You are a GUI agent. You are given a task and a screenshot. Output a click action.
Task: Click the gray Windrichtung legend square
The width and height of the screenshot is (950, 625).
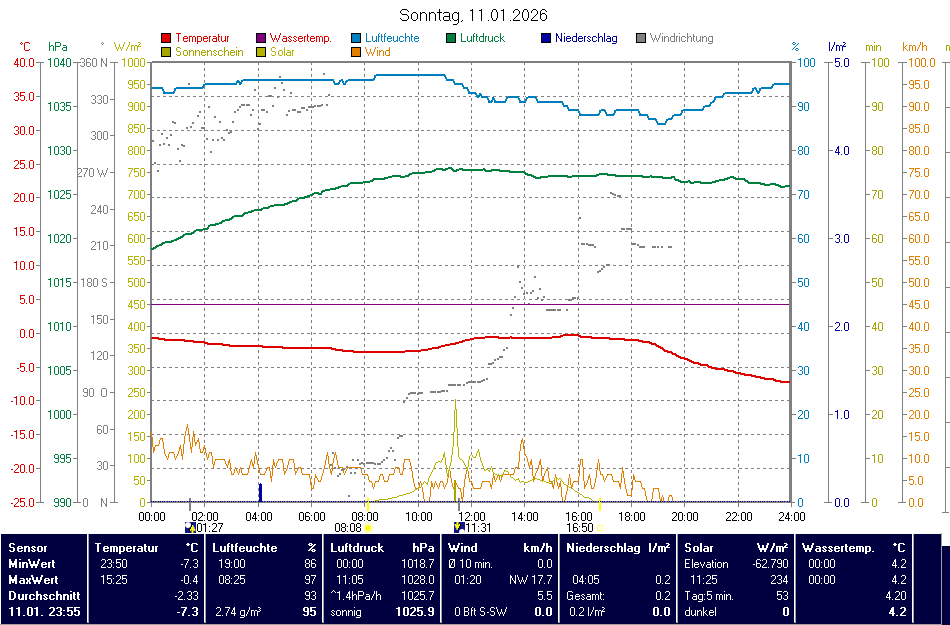click(641, 39)
